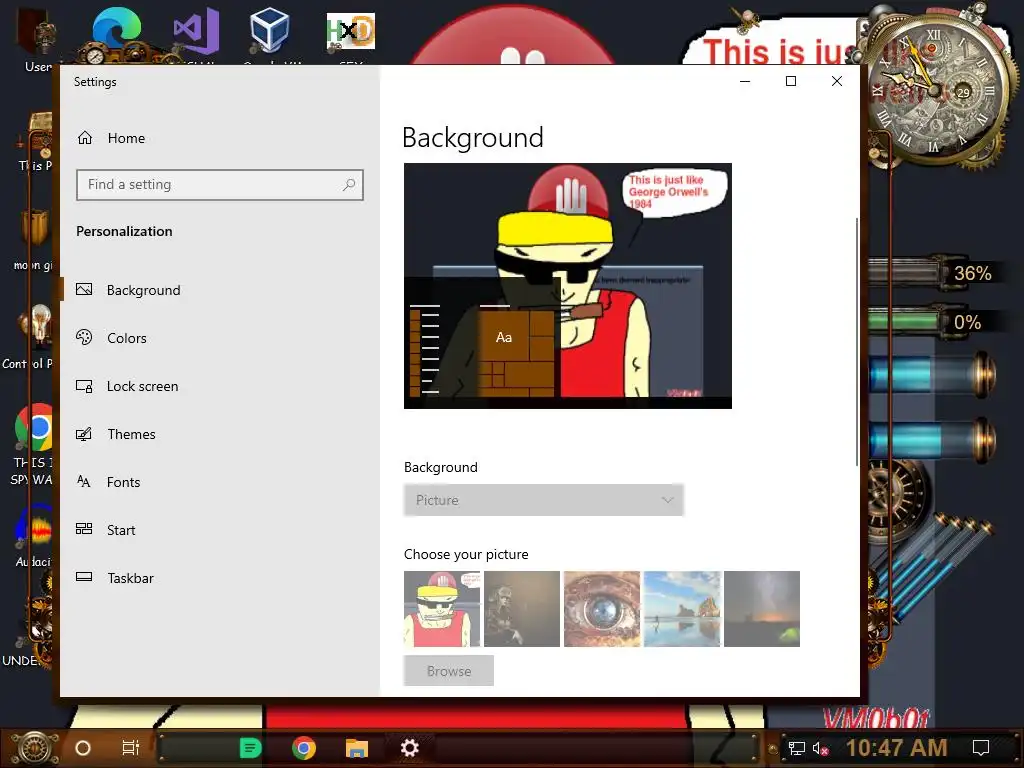Choose the dark steampunk figure wallpaper thumbnail
Image resolution: width=1024 pixels, height=768 pixels.
522,609
